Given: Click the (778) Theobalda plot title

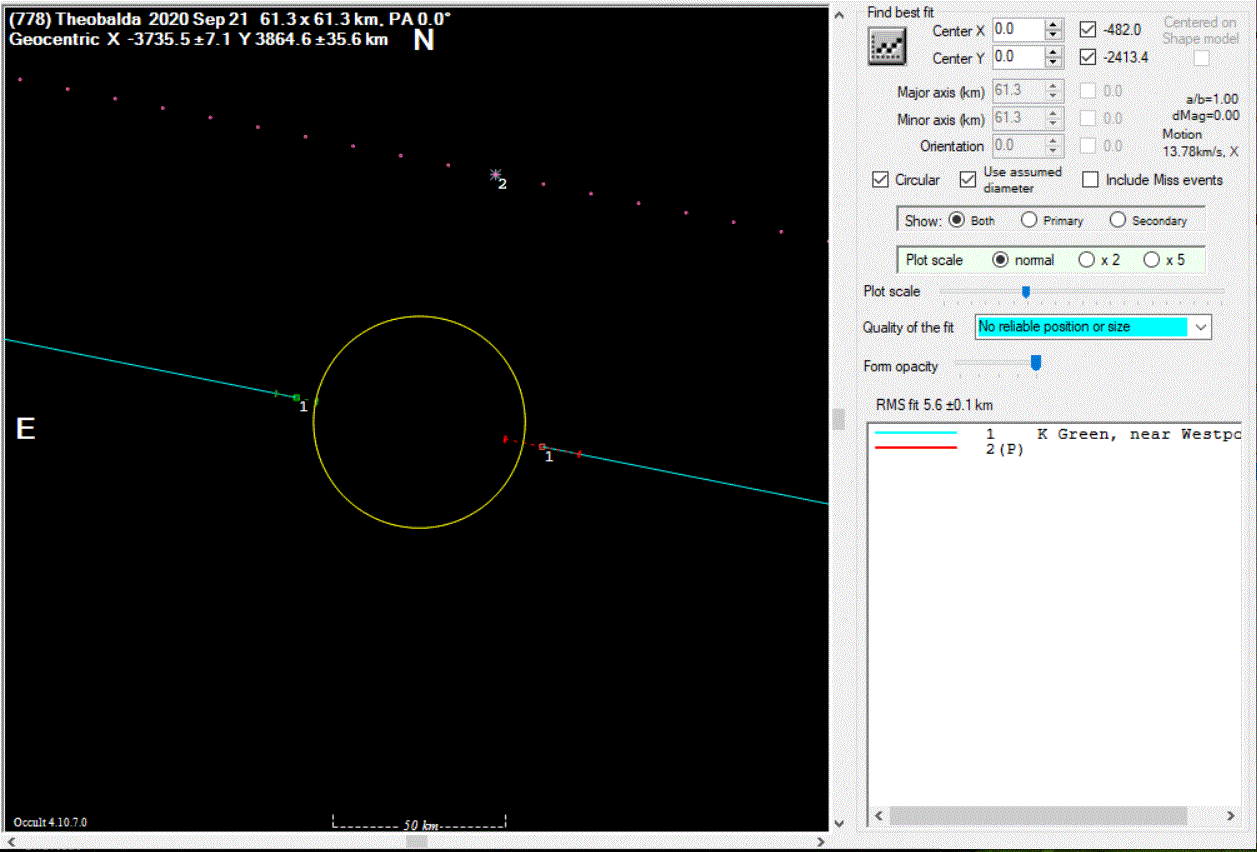Looking at the screenshot, I should point(230,19).
